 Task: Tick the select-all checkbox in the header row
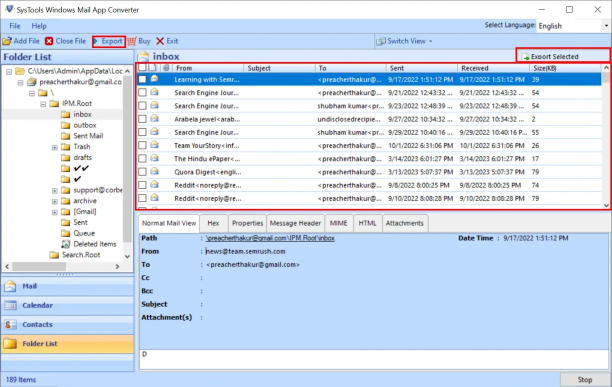coord(142,67)
